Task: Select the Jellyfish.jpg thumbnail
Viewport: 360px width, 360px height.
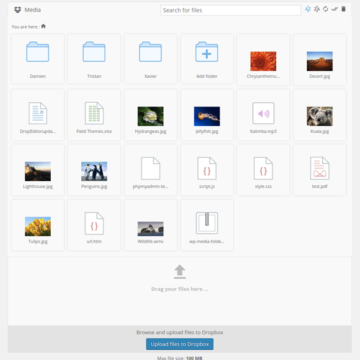Action: (207, 116)
